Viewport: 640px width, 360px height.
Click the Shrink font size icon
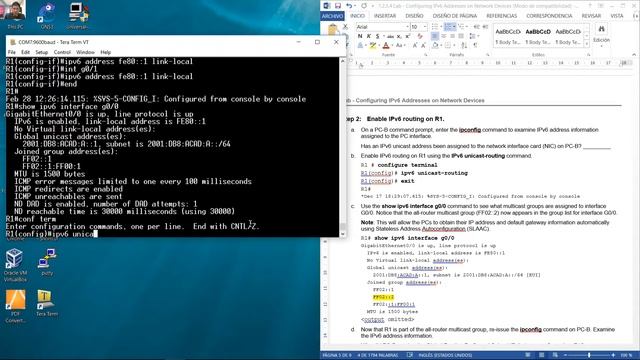[424, 45]
